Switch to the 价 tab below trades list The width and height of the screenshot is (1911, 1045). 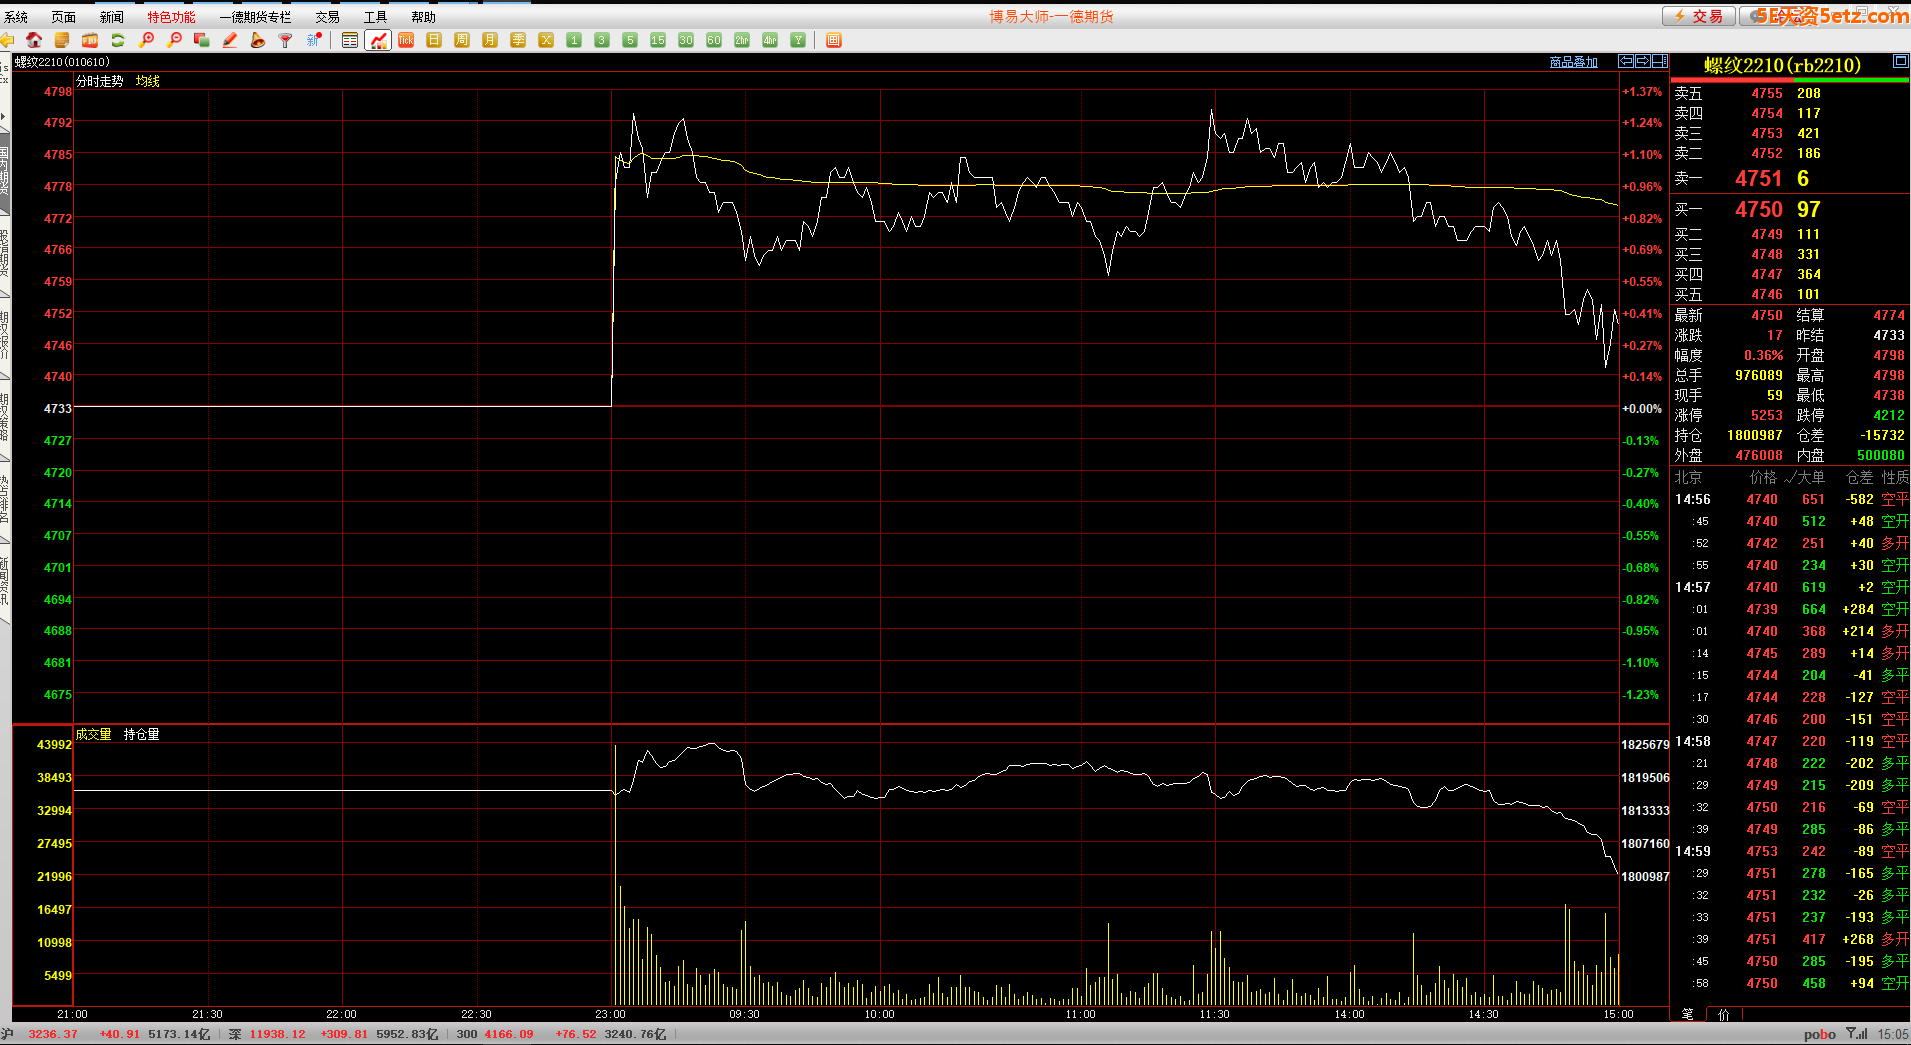click(x=1723, y=1014)
